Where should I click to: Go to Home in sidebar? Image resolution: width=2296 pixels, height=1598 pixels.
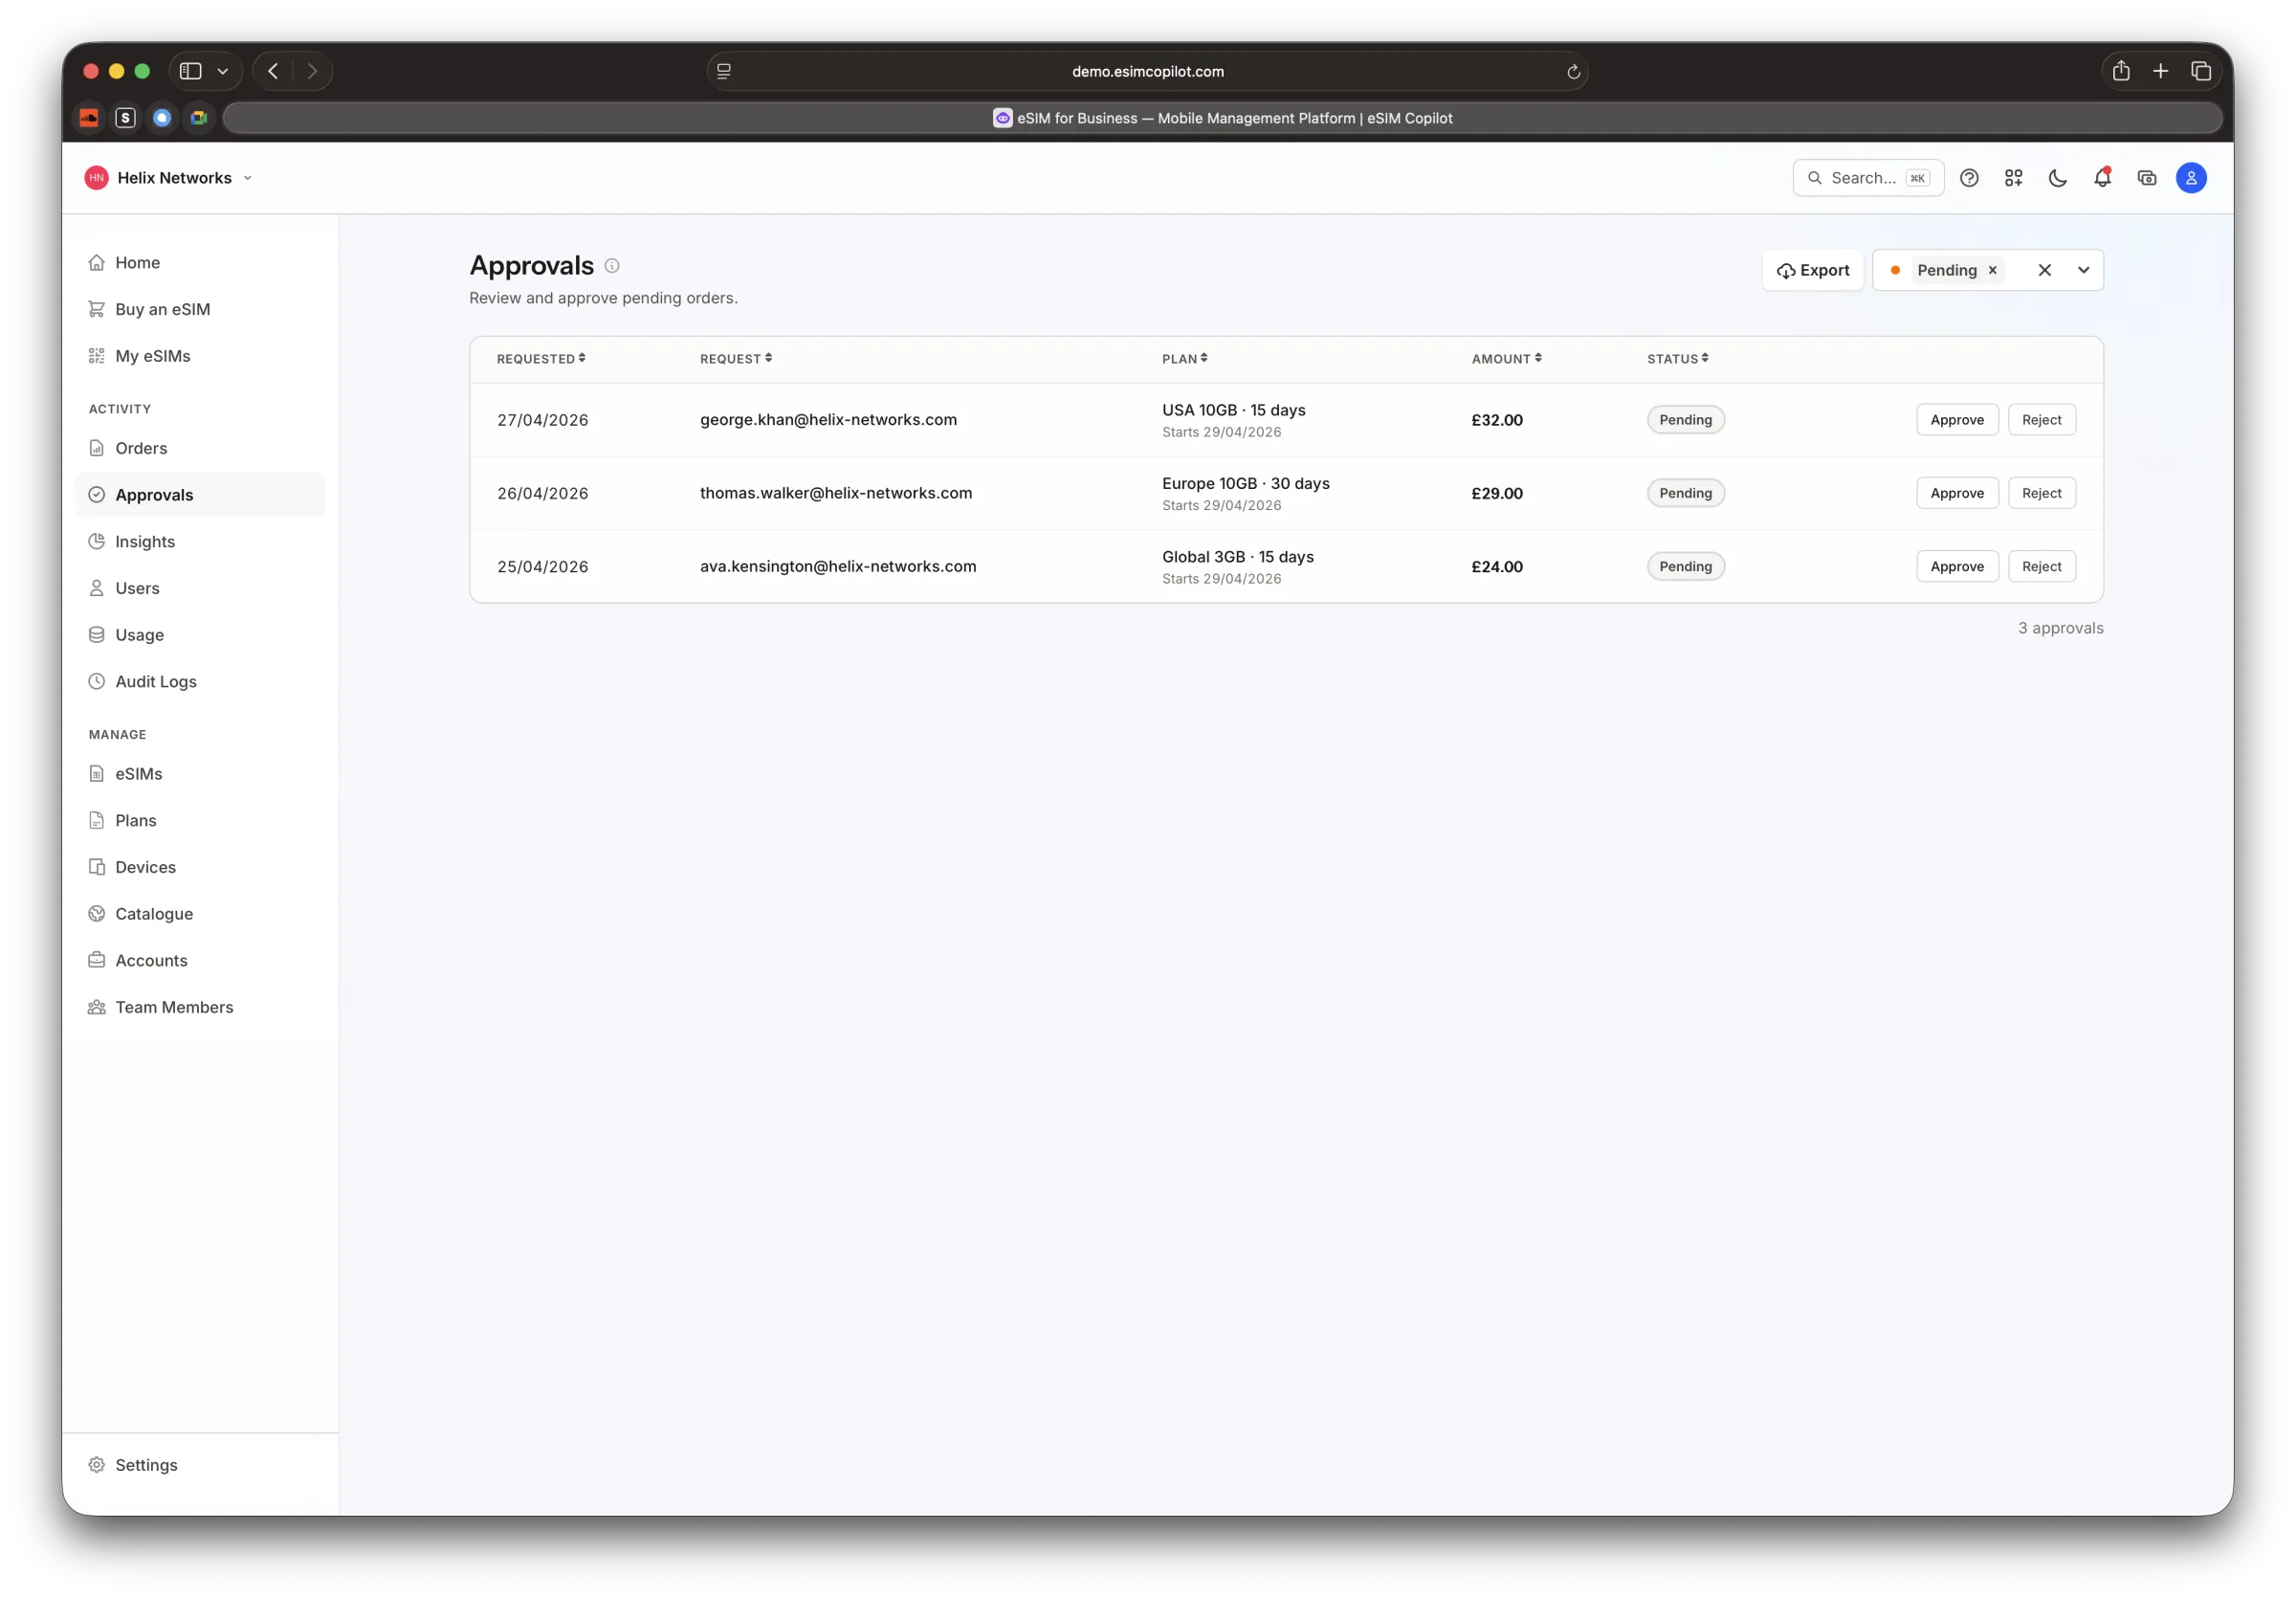tap(200, 262)
